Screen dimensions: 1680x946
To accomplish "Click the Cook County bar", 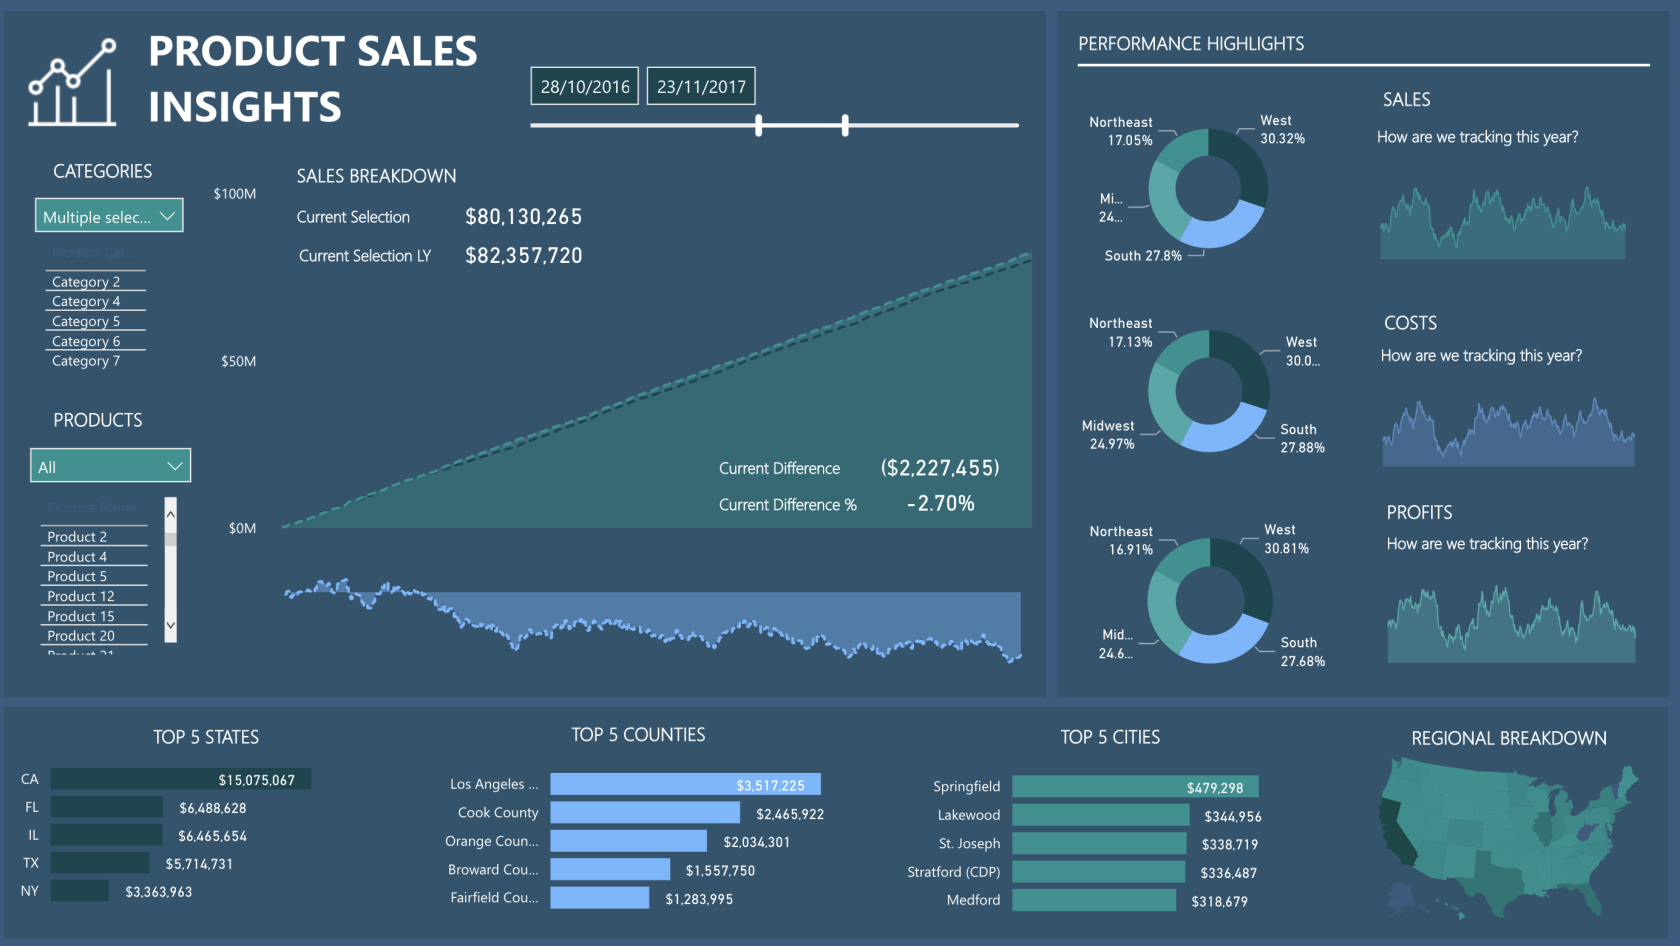I will (x=645, y=813).
